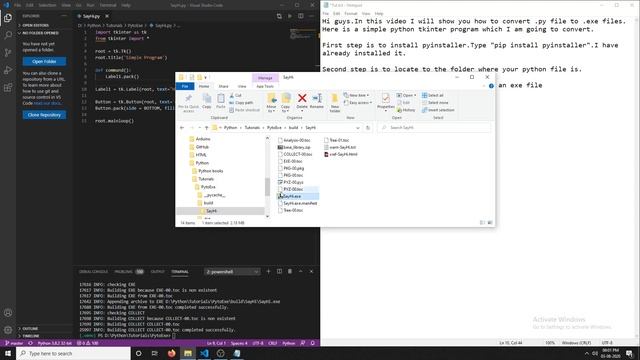
Task: Click Run Python file icon in editor
Action: pos(290,16)
